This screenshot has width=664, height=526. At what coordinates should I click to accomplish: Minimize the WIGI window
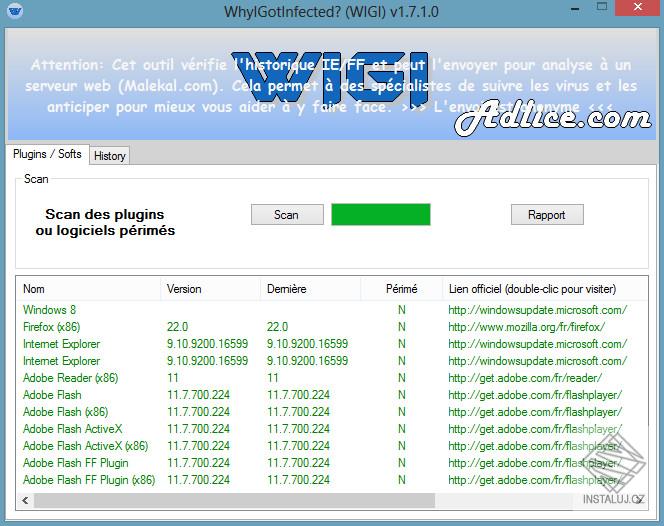575,9
